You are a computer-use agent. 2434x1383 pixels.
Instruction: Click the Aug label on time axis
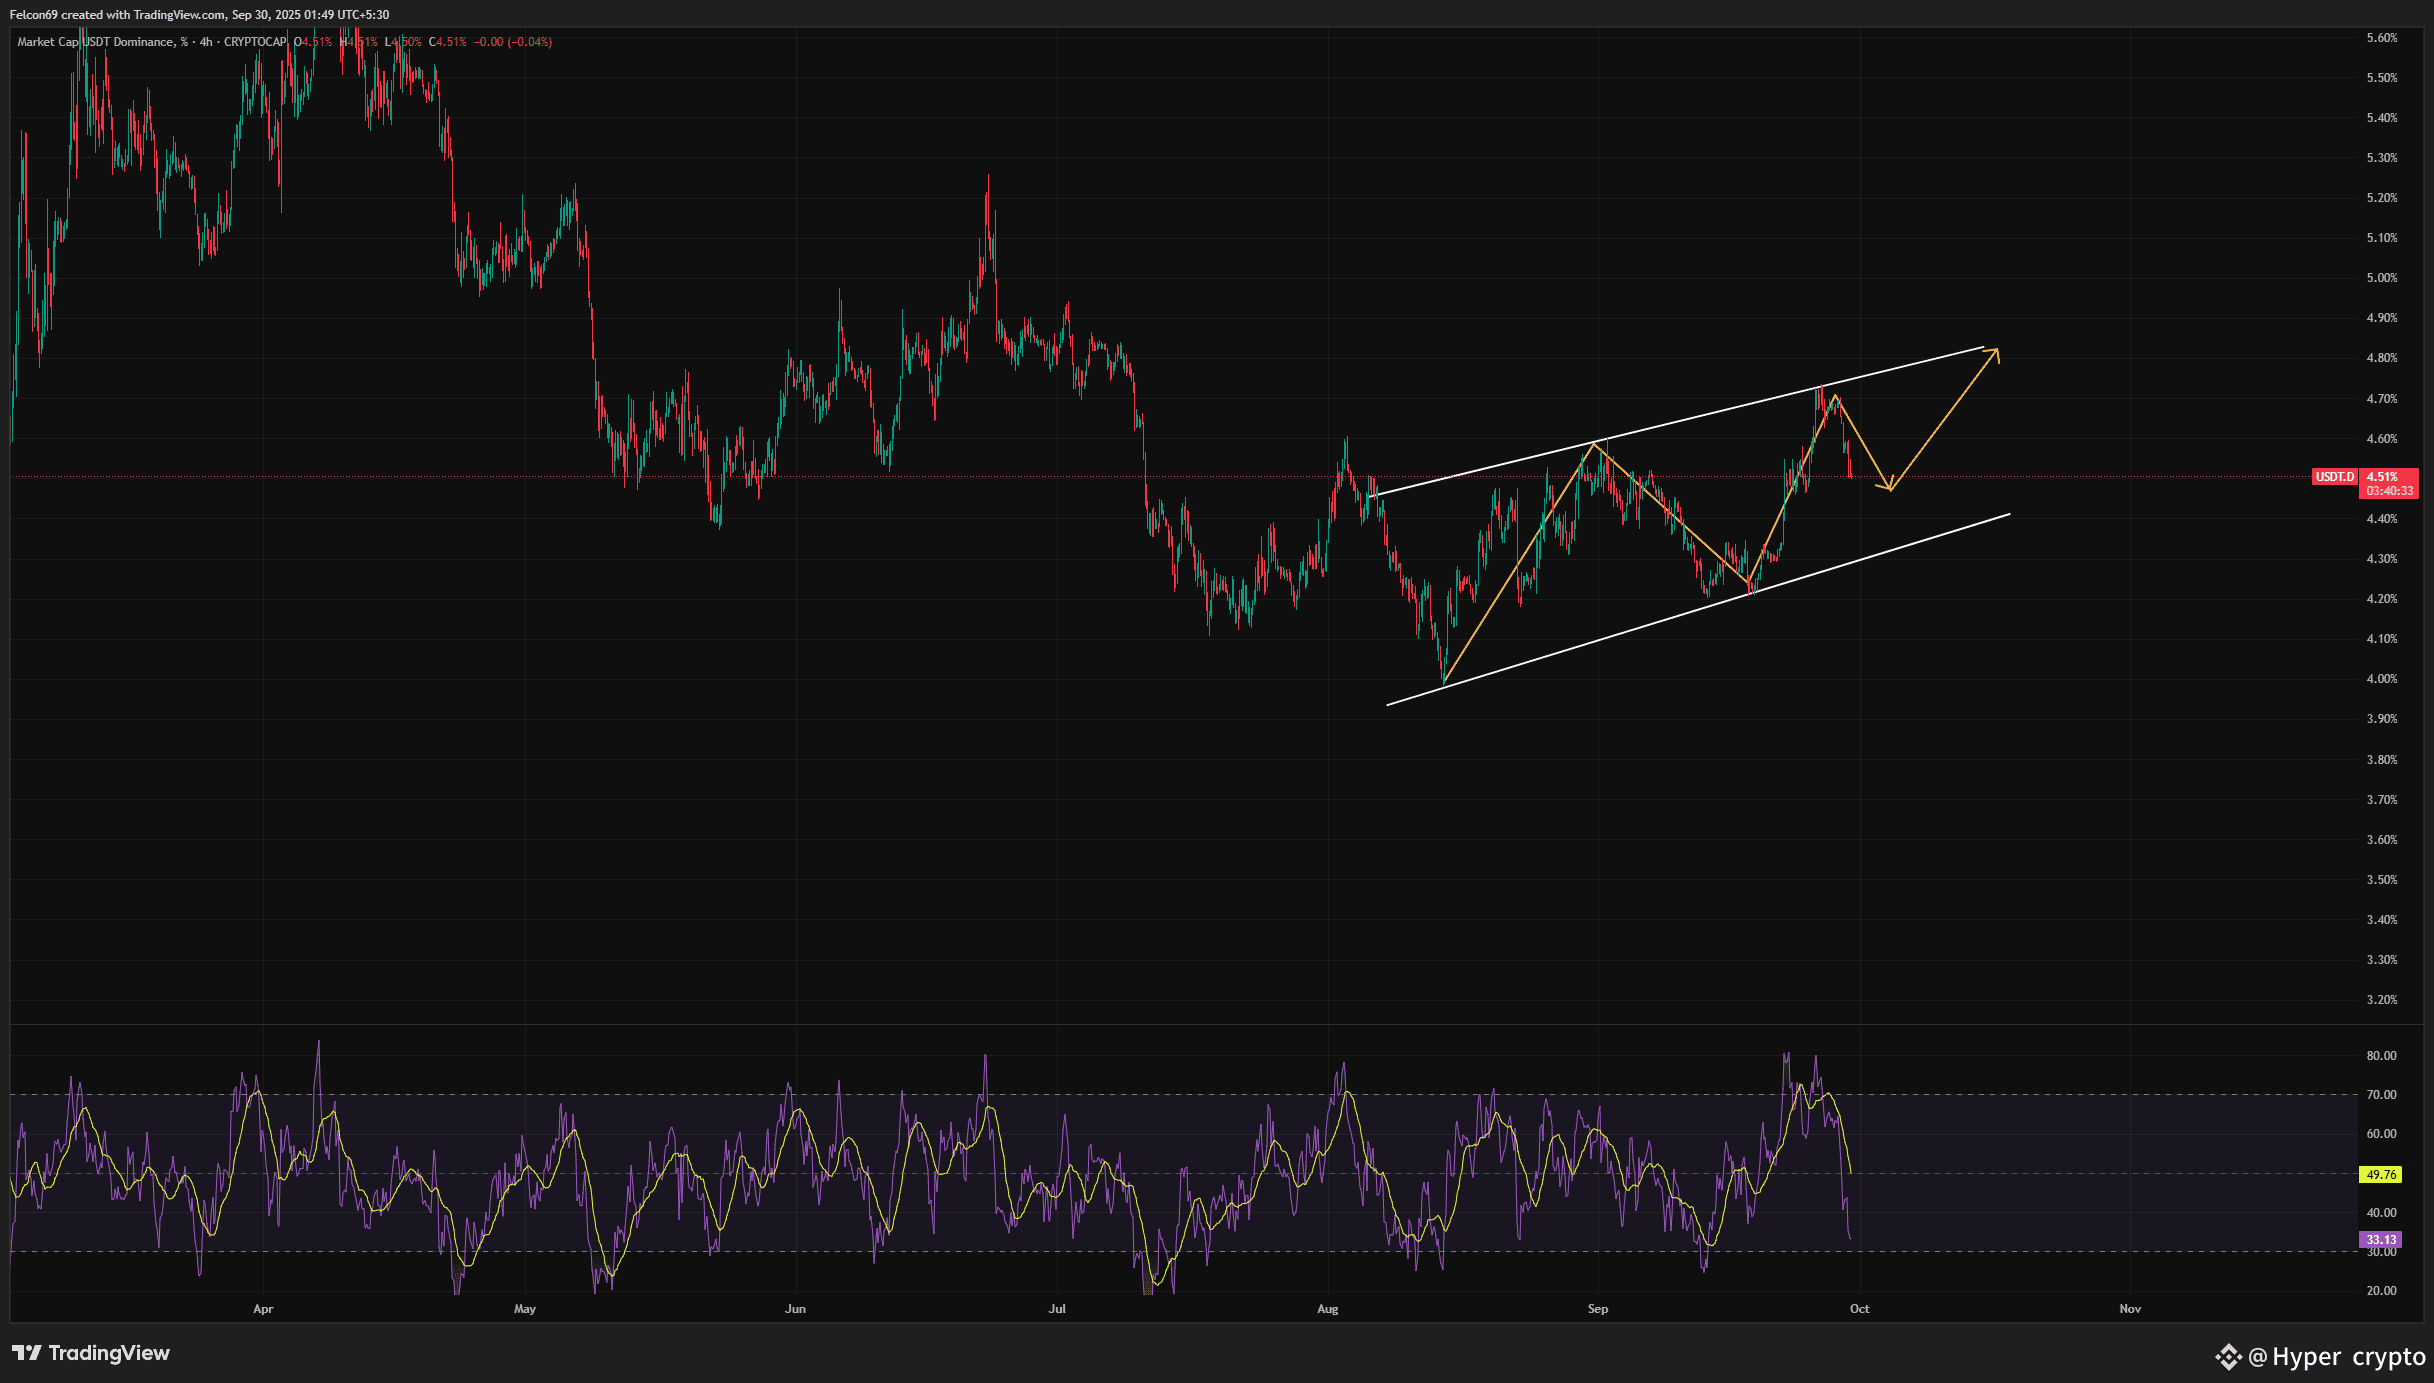[1327, 1309]
